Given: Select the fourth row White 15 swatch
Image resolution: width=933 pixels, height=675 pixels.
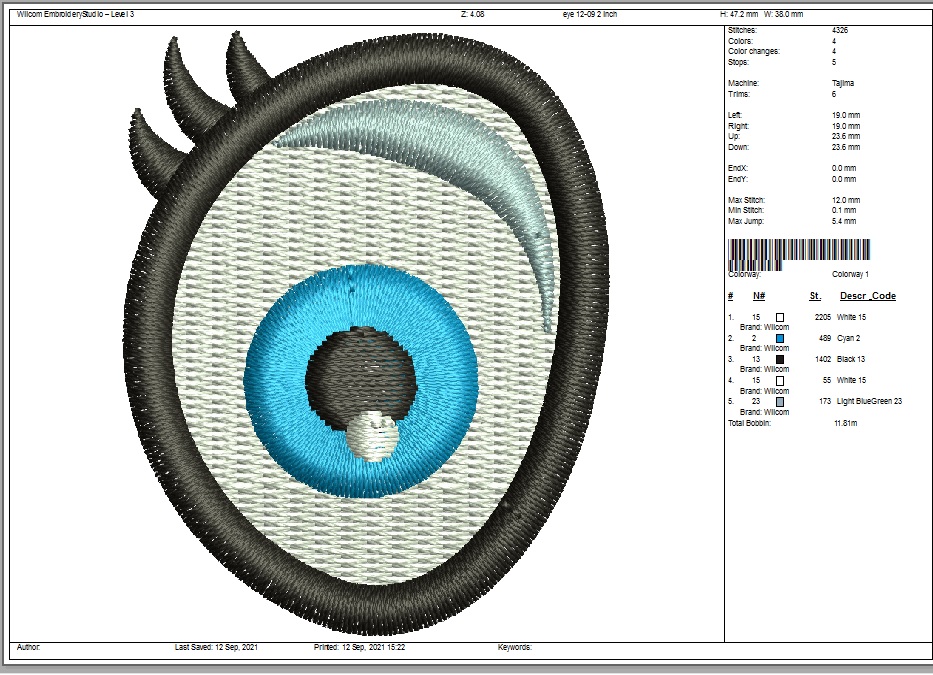Looking at the screenshot, I should 780,381.
